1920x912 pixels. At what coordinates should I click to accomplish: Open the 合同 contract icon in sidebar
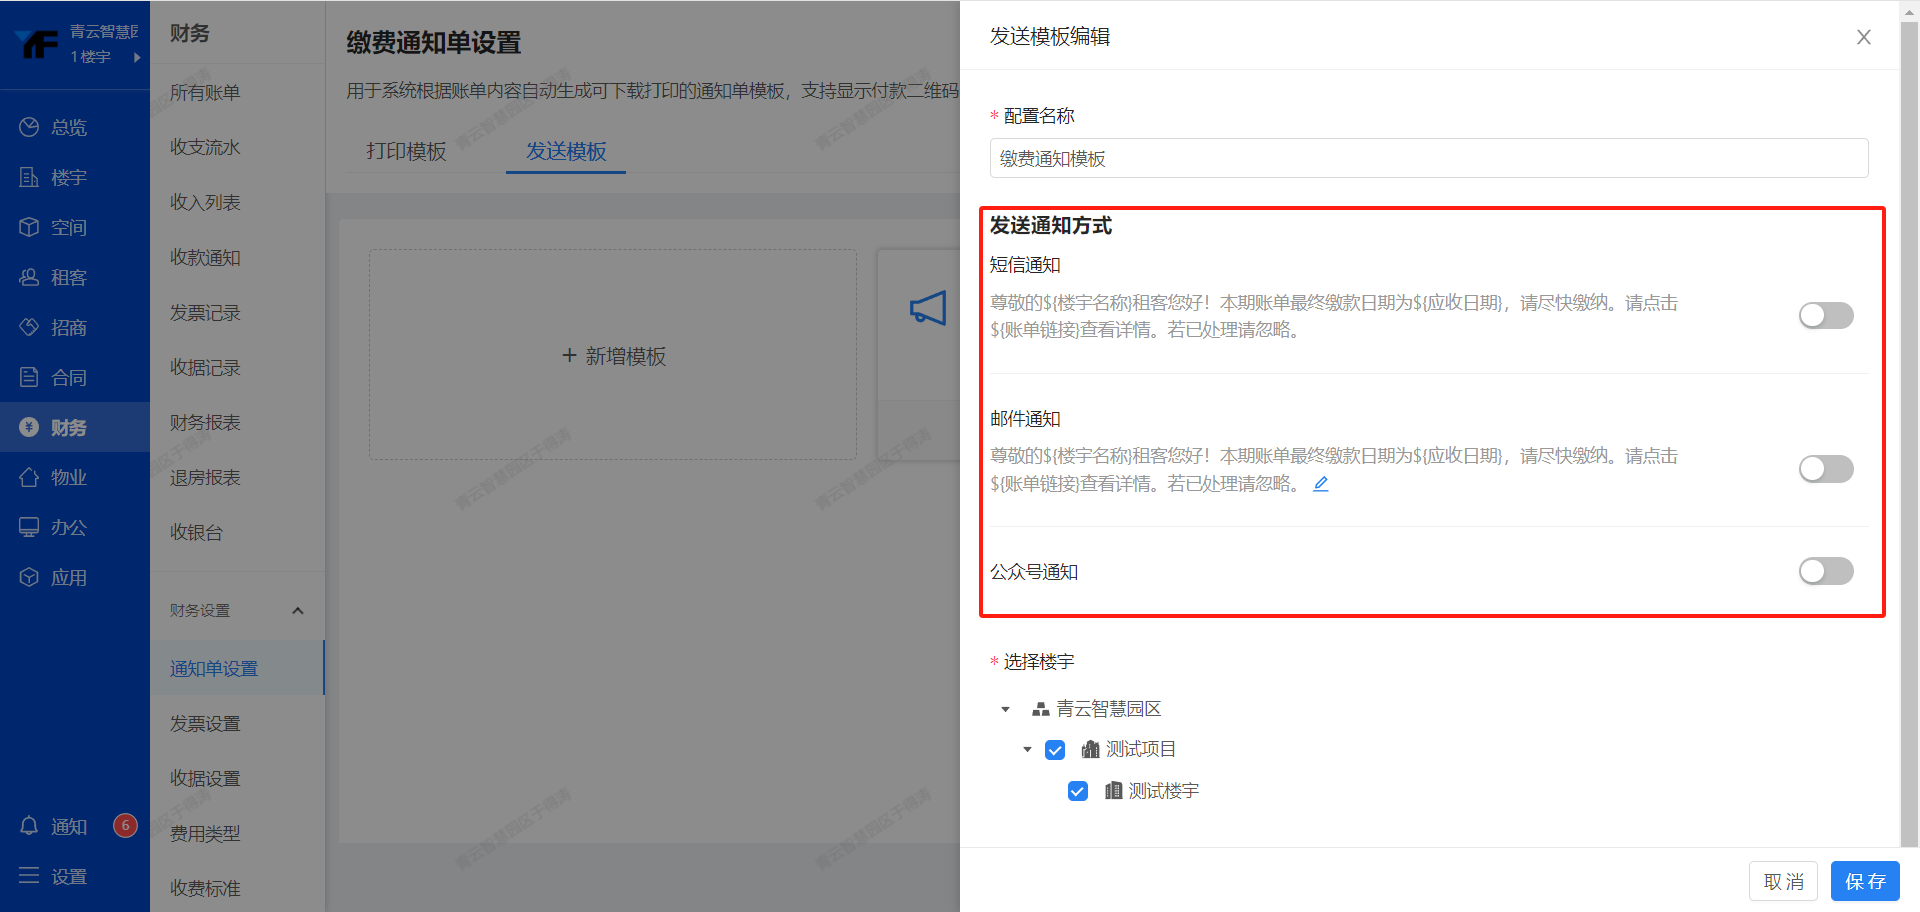pos(29,377)
